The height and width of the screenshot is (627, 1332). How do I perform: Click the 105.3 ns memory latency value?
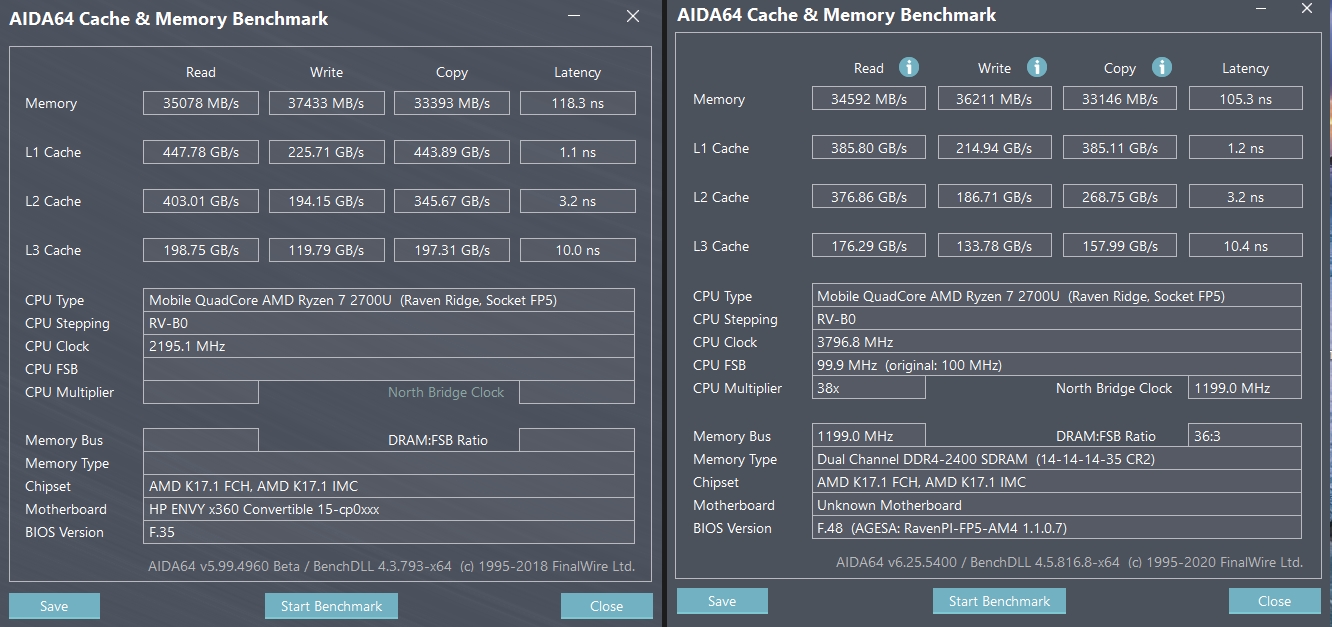point(1245,99)
